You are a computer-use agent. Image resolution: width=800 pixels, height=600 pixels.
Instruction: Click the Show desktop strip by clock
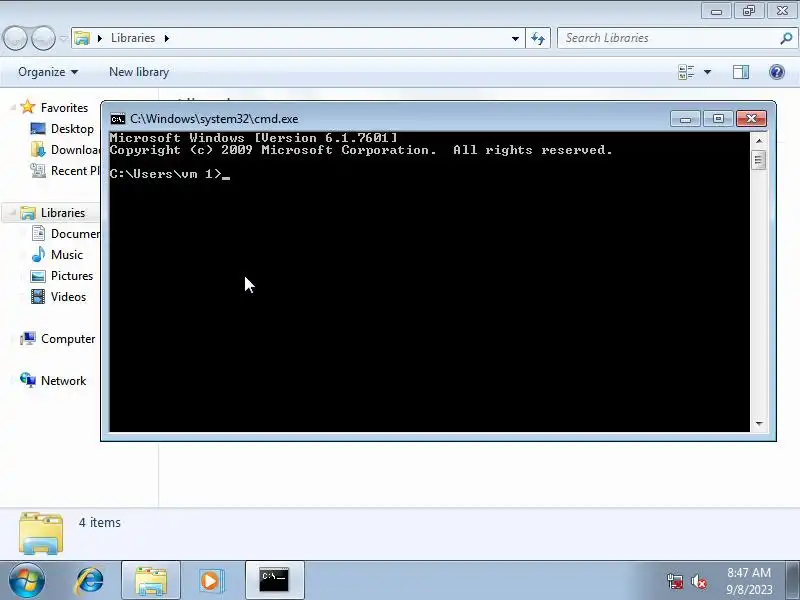(793, 581)
